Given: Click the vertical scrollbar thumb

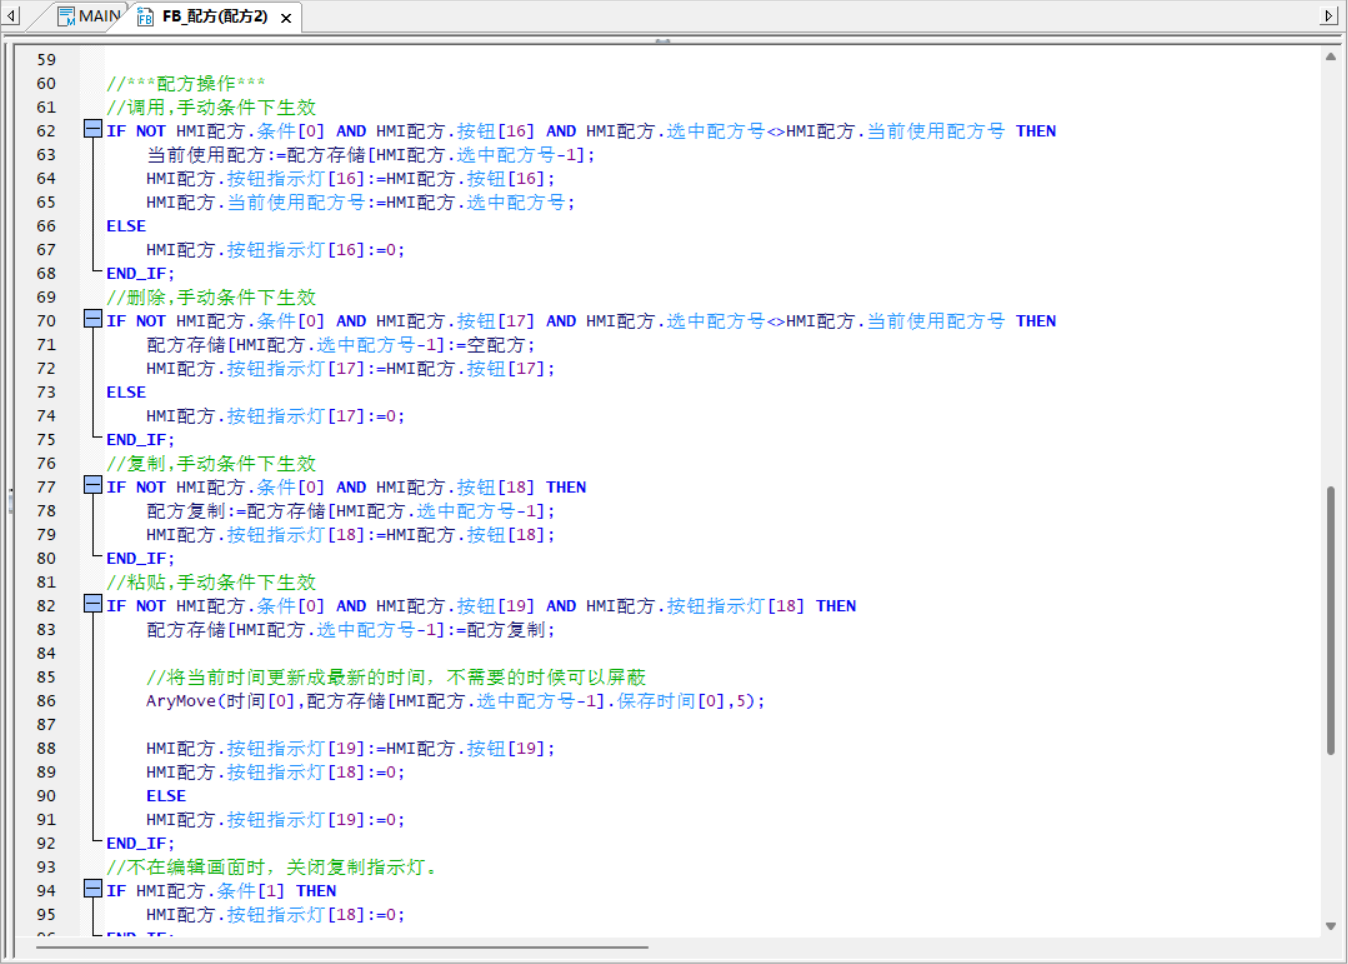Looking at the screenshot, I should pos(1330,620).
